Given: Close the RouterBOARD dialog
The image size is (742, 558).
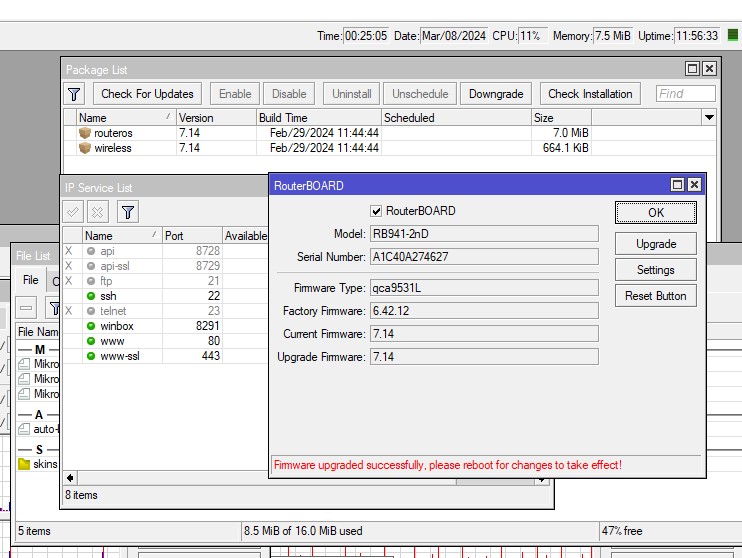Looking at the screenshot, I should [694, 185].
